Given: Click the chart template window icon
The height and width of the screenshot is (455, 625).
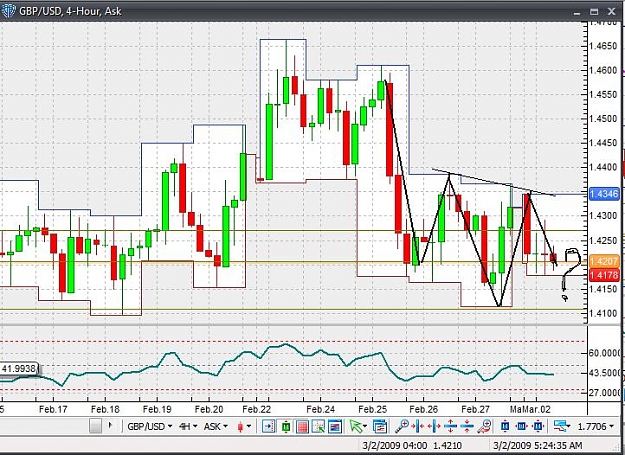Looking at the screenshot, I should pyautogui.click(x=335, y=427).
